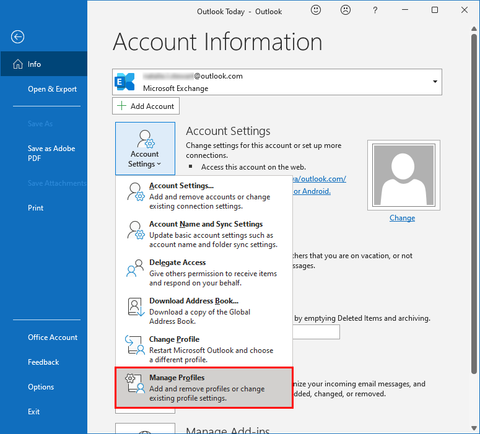
Task: Open Outlook Options
Action: coord(41,387)
